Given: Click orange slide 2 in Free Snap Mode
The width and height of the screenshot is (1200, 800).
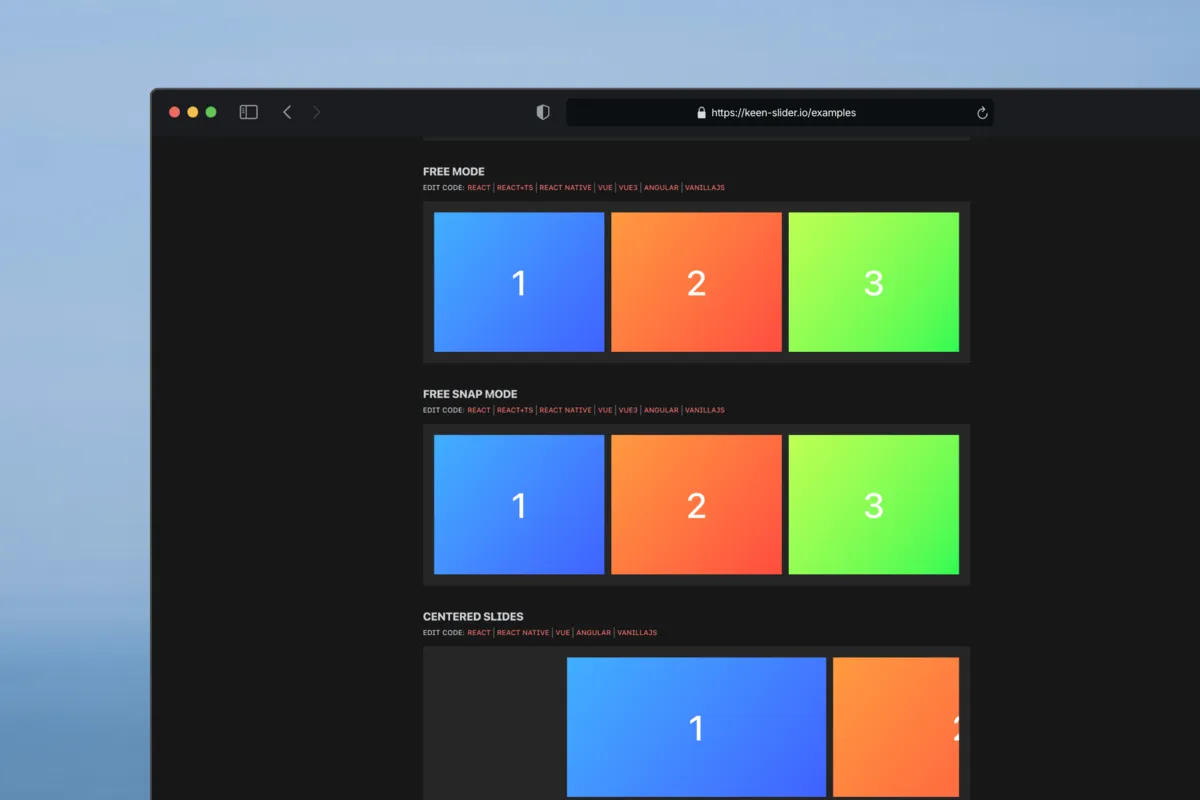Looking at the screenshot, I should tap(696, 505).
